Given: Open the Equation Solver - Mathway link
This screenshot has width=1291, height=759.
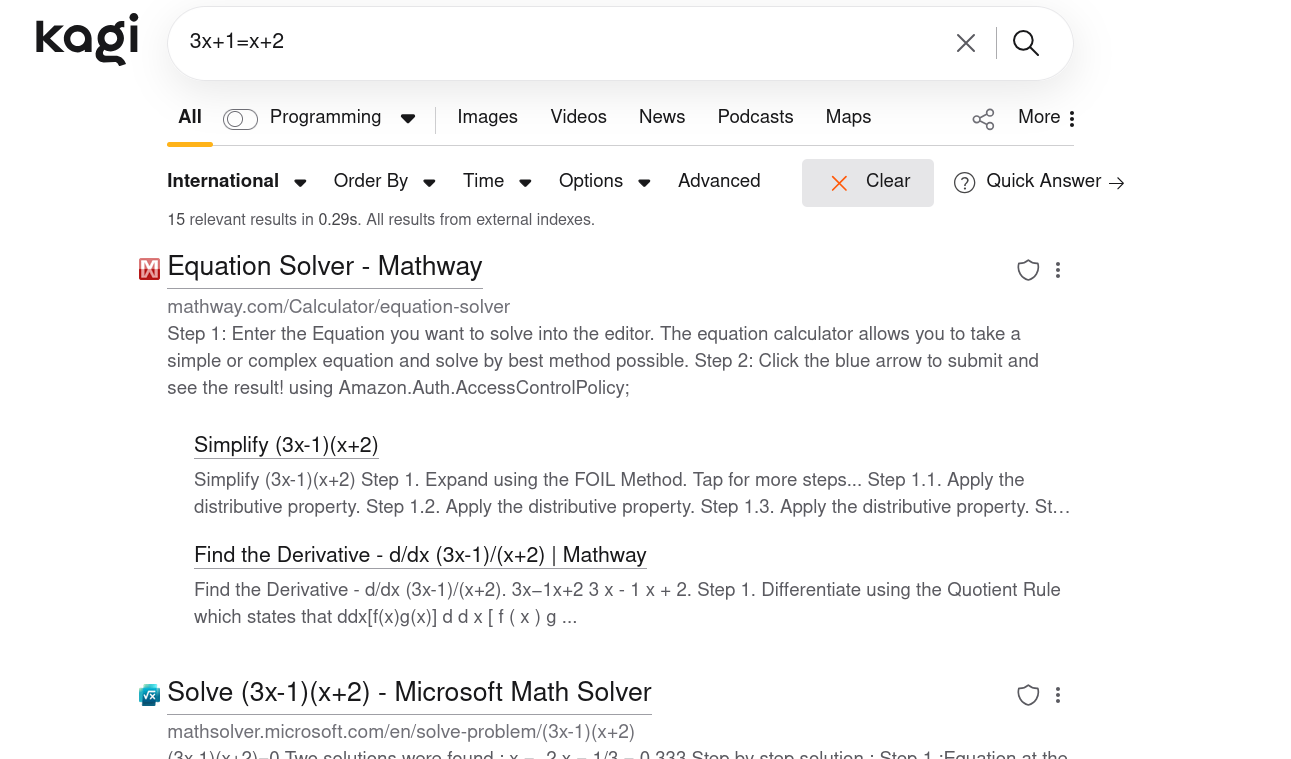Looking at the screenshot, I should [325, 267].
